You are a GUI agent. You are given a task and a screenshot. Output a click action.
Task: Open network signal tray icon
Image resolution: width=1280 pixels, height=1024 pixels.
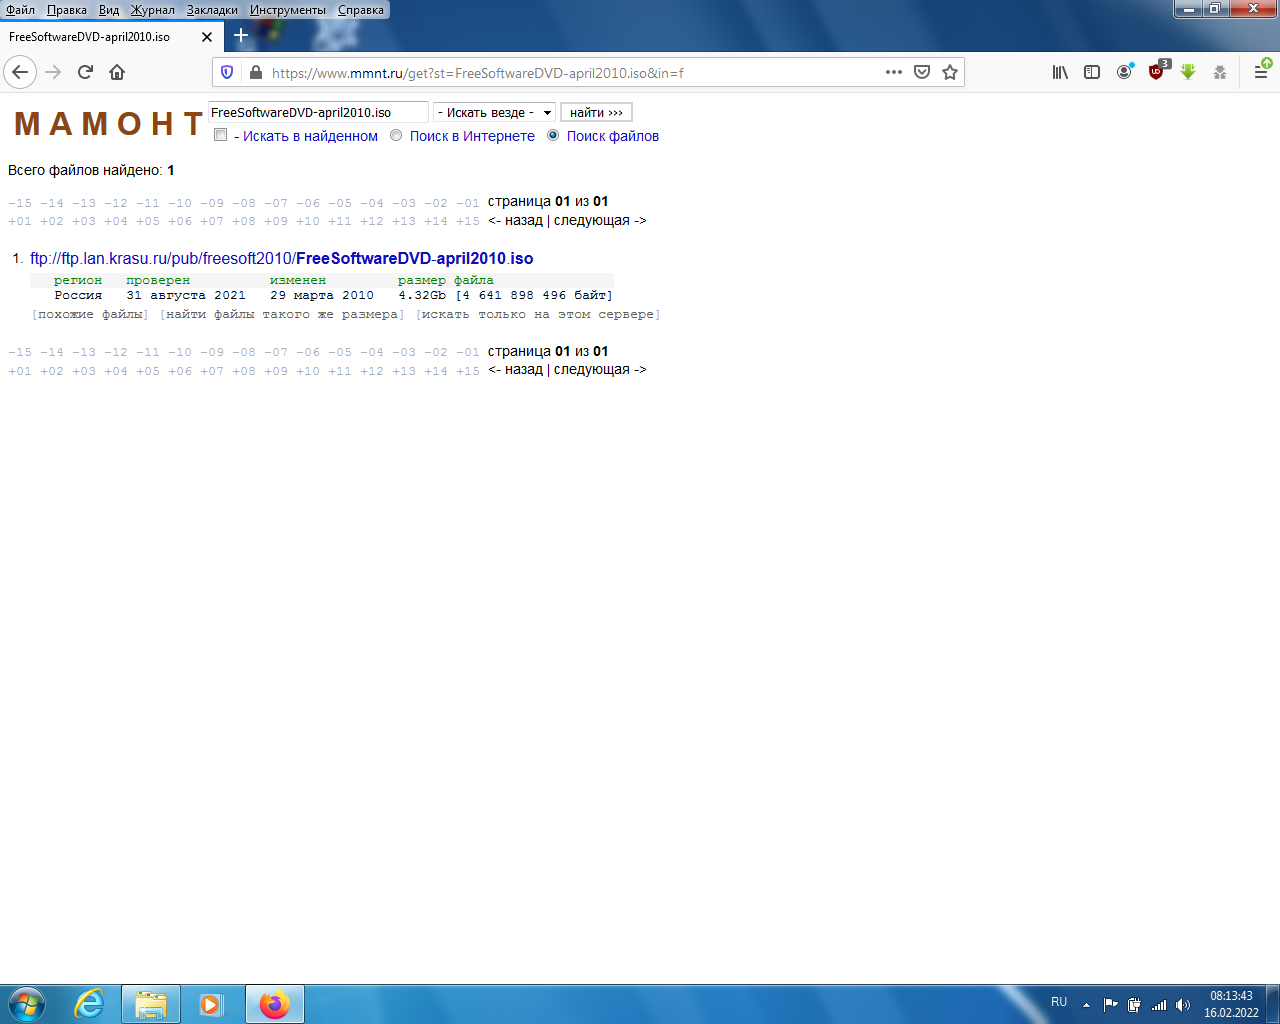tap(1159, 1005)
